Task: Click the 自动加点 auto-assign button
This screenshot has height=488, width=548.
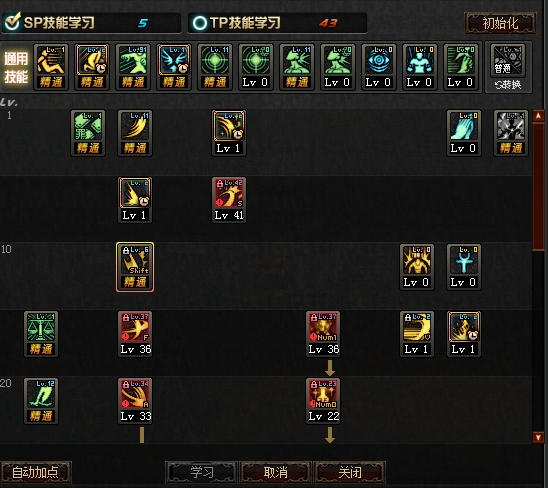Action: point(35,472)
